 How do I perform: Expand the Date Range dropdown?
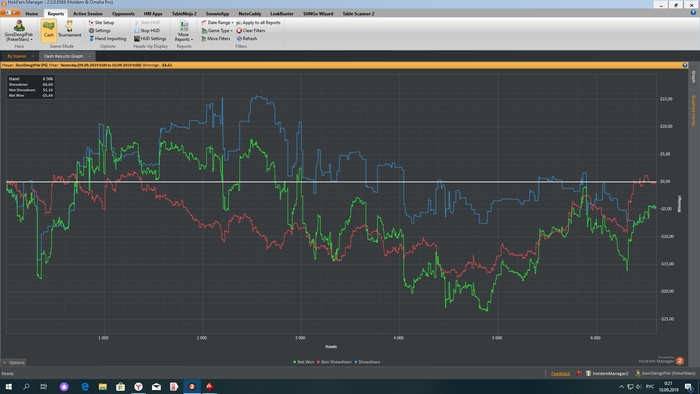tap(217, 22)
